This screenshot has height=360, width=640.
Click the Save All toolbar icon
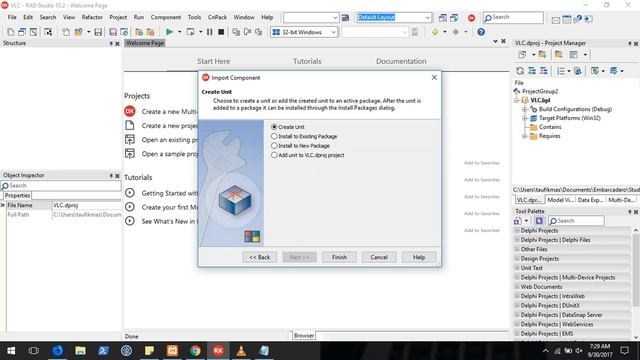coord(113,32)
